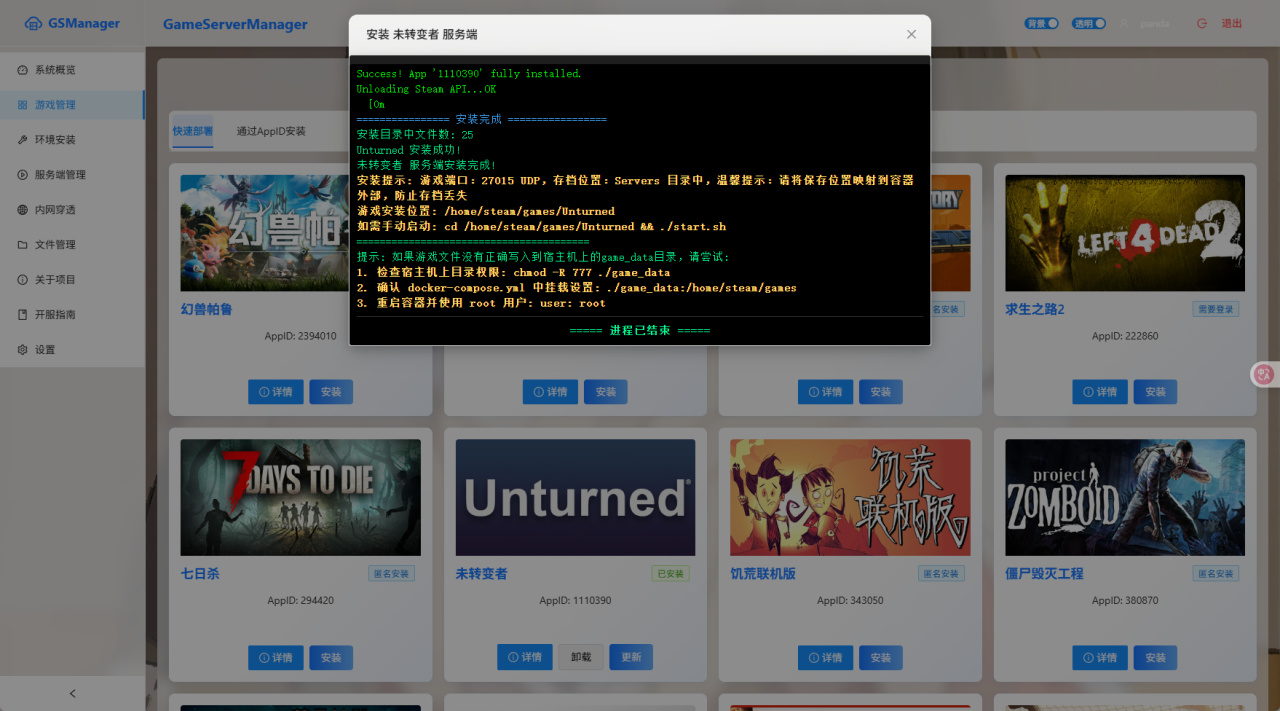
Task: Click the 饥荒联机版 cover image
Action: click(850, 497)
